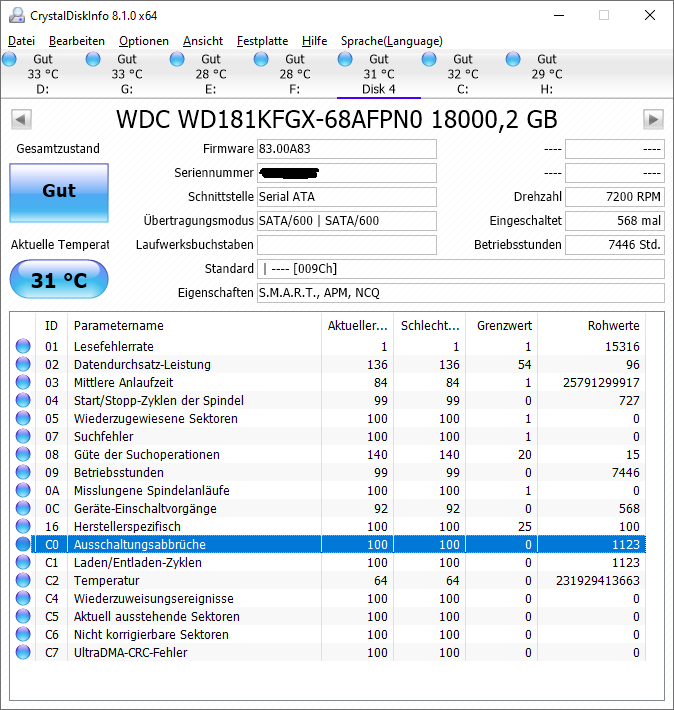Click status orb of ID 09 Betriebsstunden row
The image size is (674, 710).
point(23,472)
